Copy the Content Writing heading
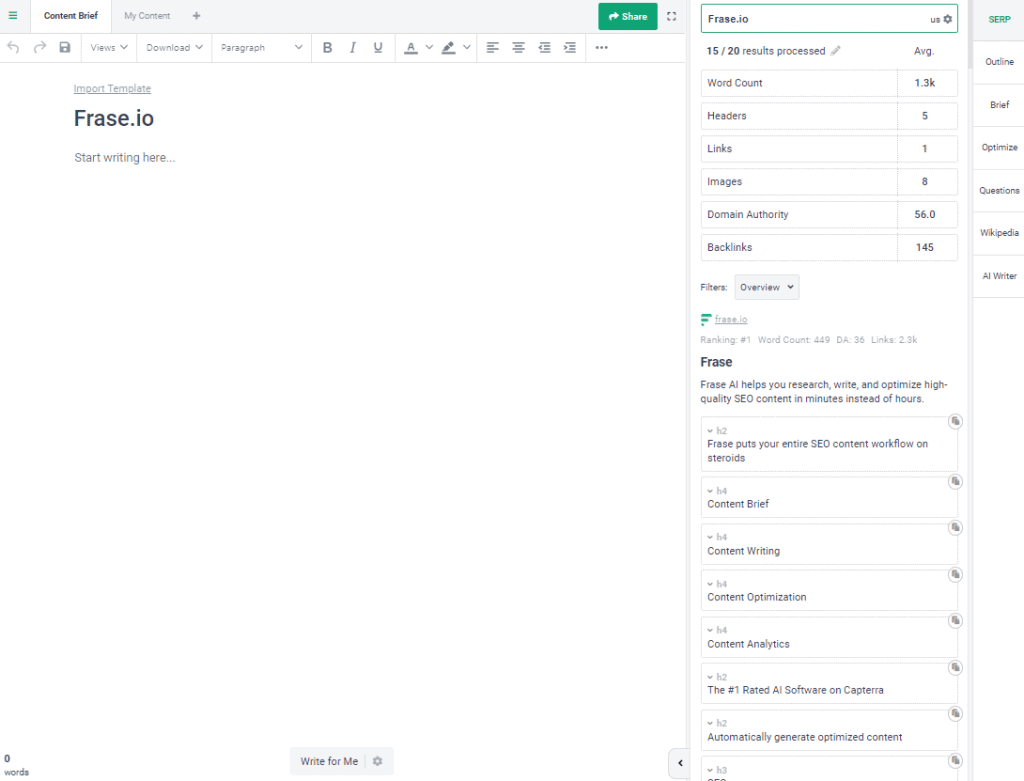 pyautogui.click(x=955, y=527)
